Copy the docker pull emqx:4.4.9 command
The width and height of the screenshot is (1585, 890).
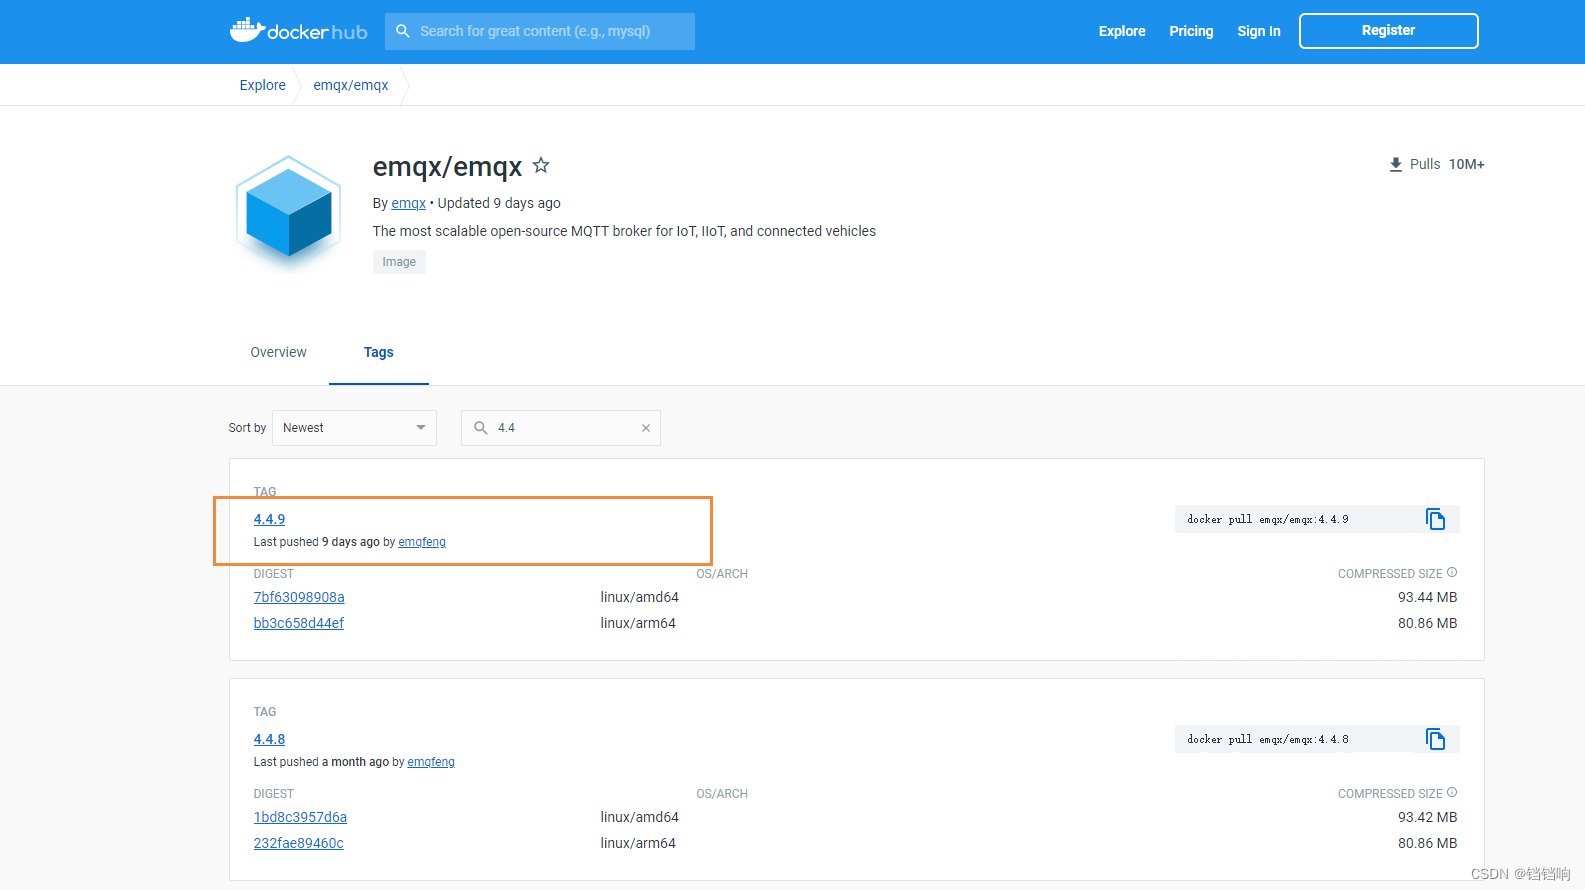click(1436, 519)
